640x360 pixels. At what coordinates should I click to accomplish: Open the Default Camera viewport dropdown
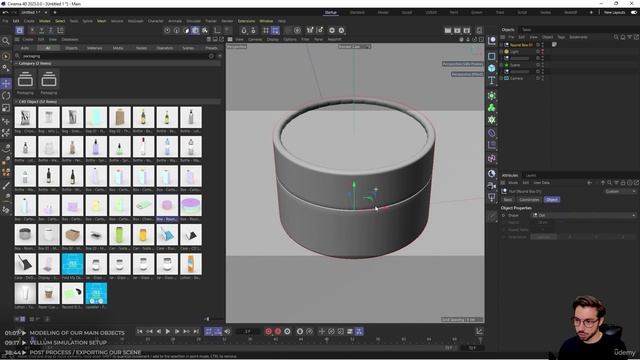click(x=354, y=47)
